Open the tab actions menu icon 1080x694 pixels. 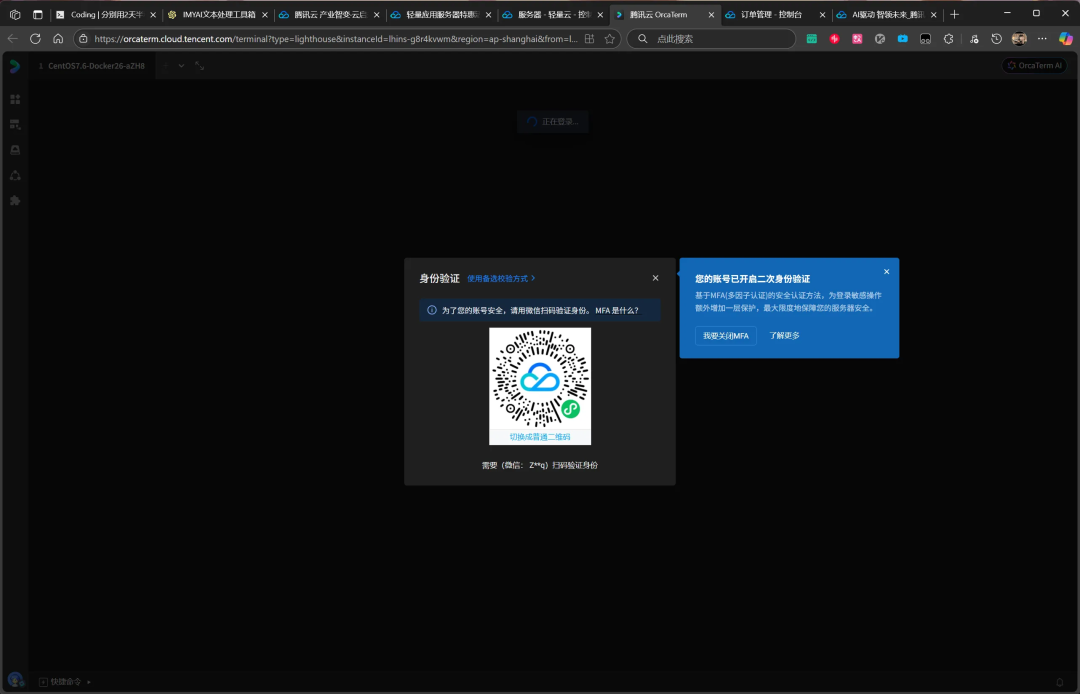point(38,14)
